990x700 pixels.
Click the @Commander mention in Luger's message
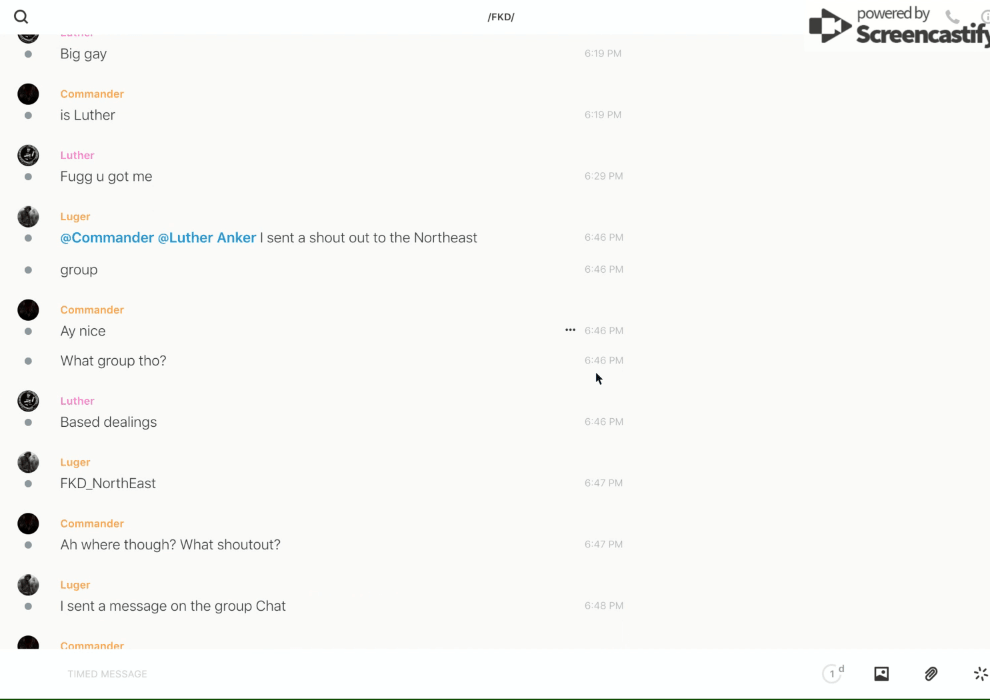107,238
